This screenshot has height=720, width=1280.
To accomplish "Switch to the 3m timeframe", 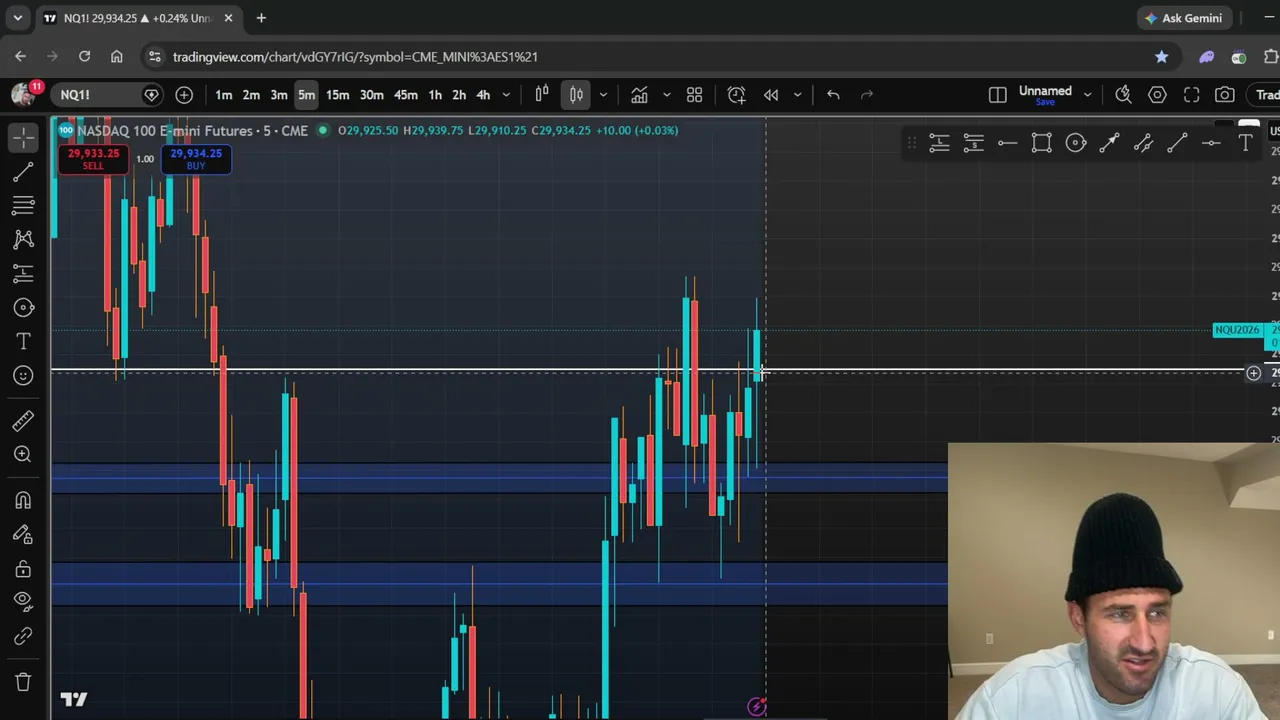I will [x=279, y=95].
